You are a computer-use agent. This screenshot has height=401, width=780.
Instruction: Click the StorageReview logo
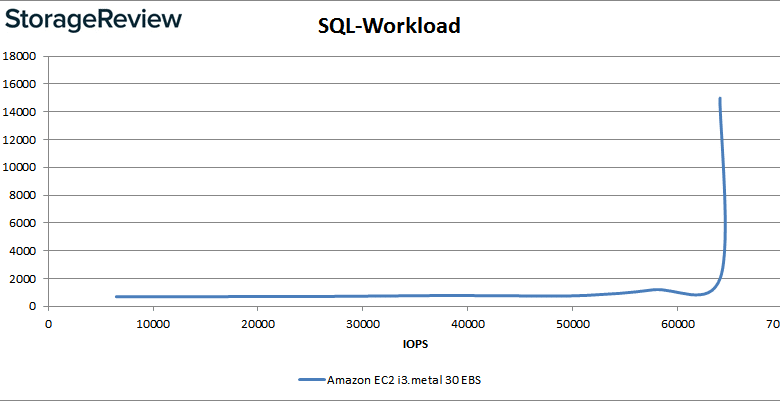(x=94, y=19)
